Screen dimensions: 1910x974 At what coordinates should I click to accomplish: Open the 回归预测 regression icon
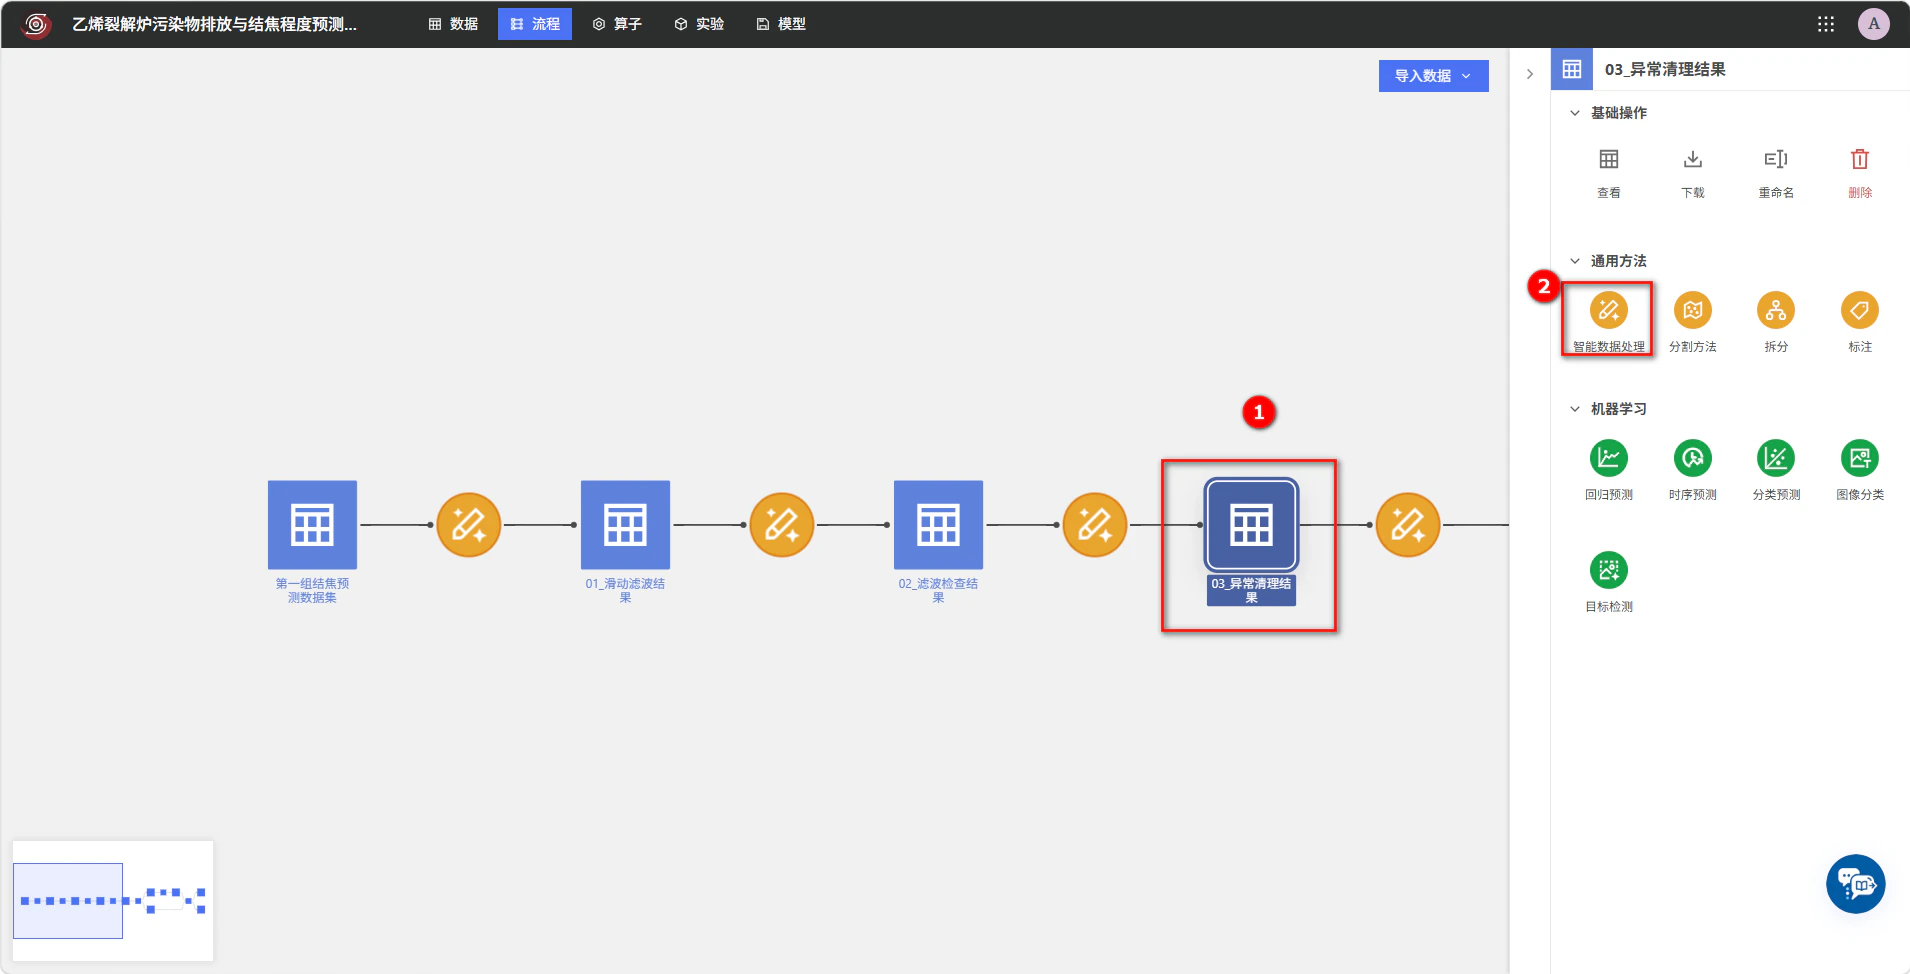click(x=1608, y=459)
